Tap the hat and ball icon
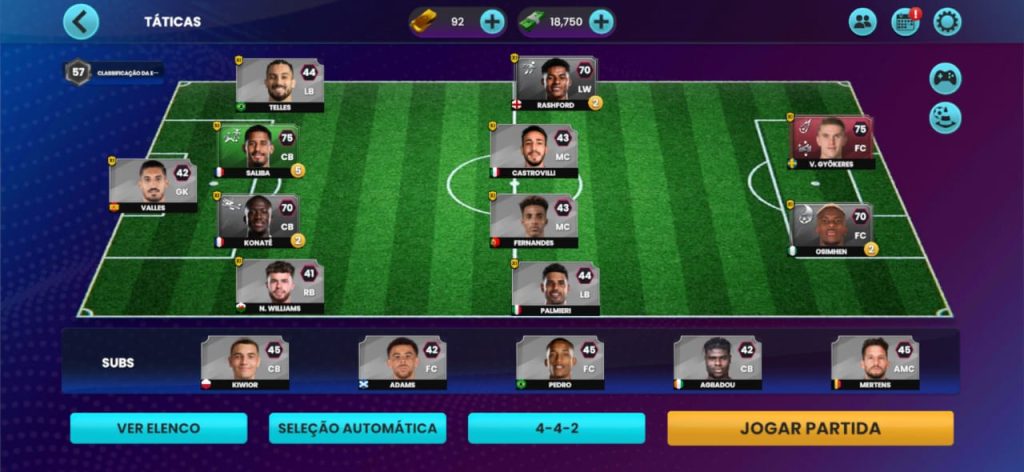 click(945, 118)
